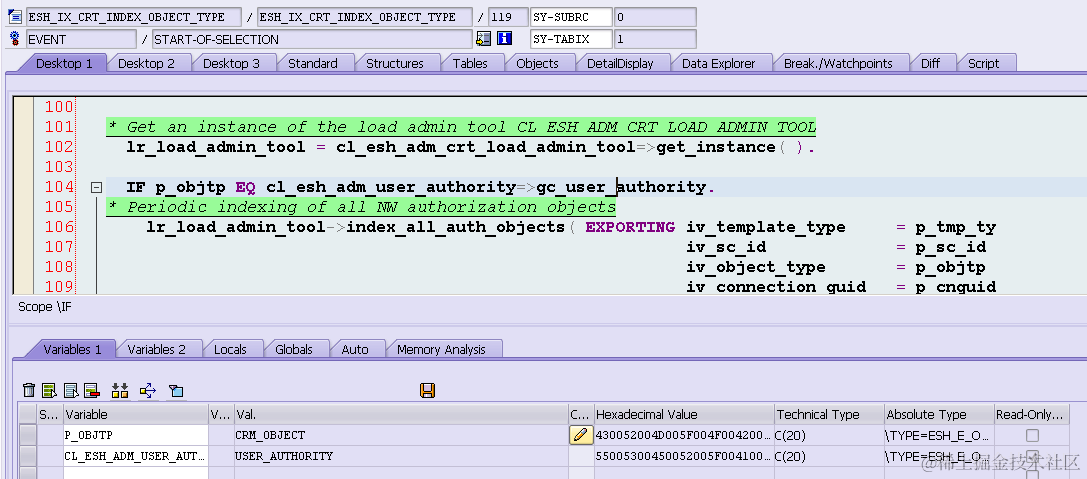The width and height of the screenshot is (1087, 479).
Task: Open the Desktop 2 tab
Action: pyautogui.click(x=146, y=63)
